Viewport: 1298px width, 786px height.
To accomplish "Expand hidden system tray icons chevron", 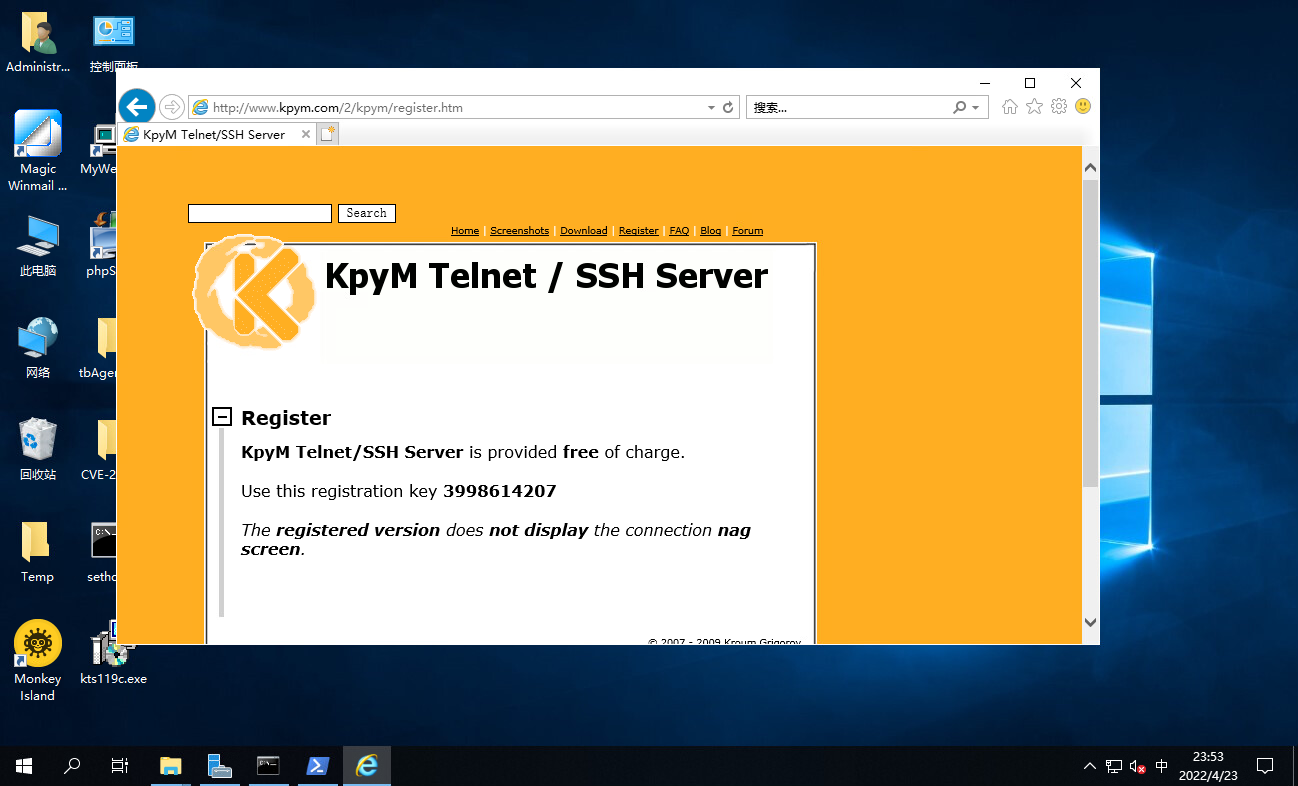I will click(1090, 766).
